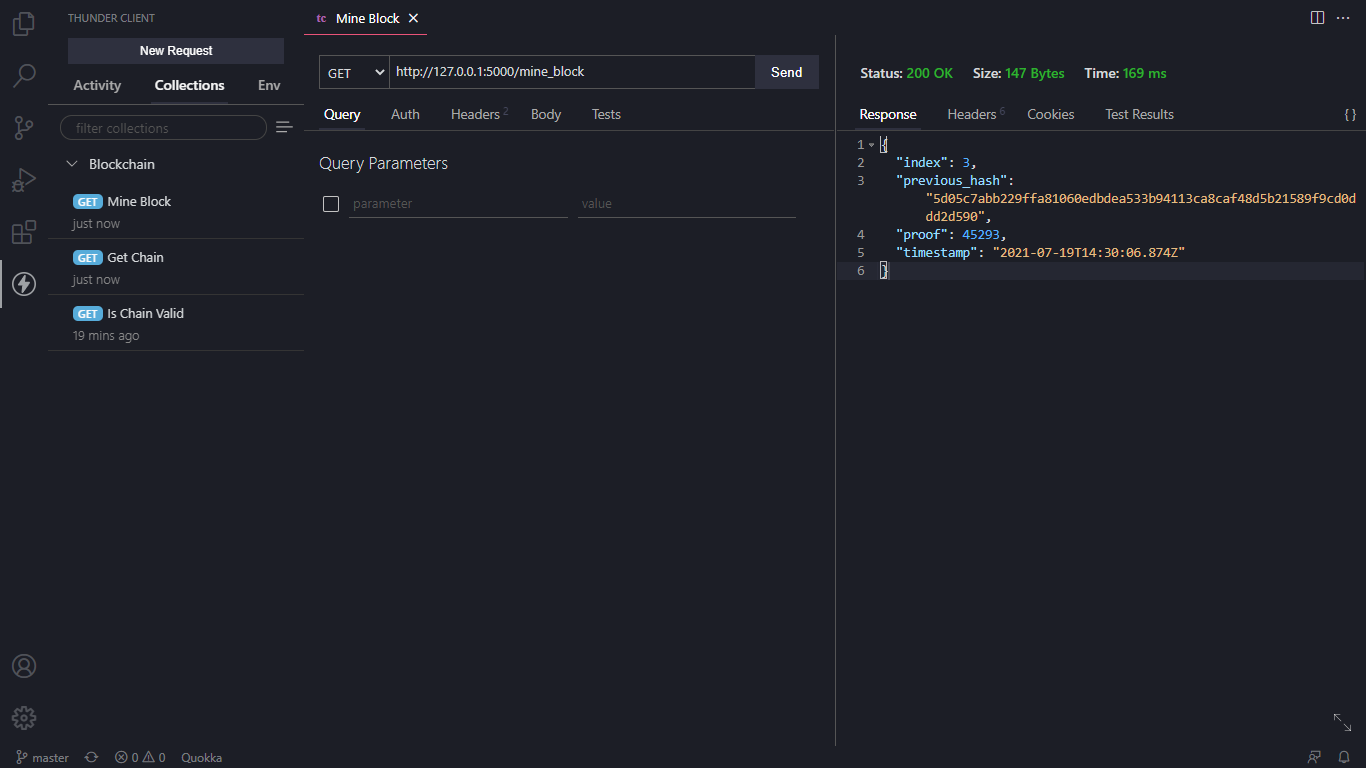Click Quokka in the status bar
The height and width of the screenshot is (768, 1366).
[202, 758]
